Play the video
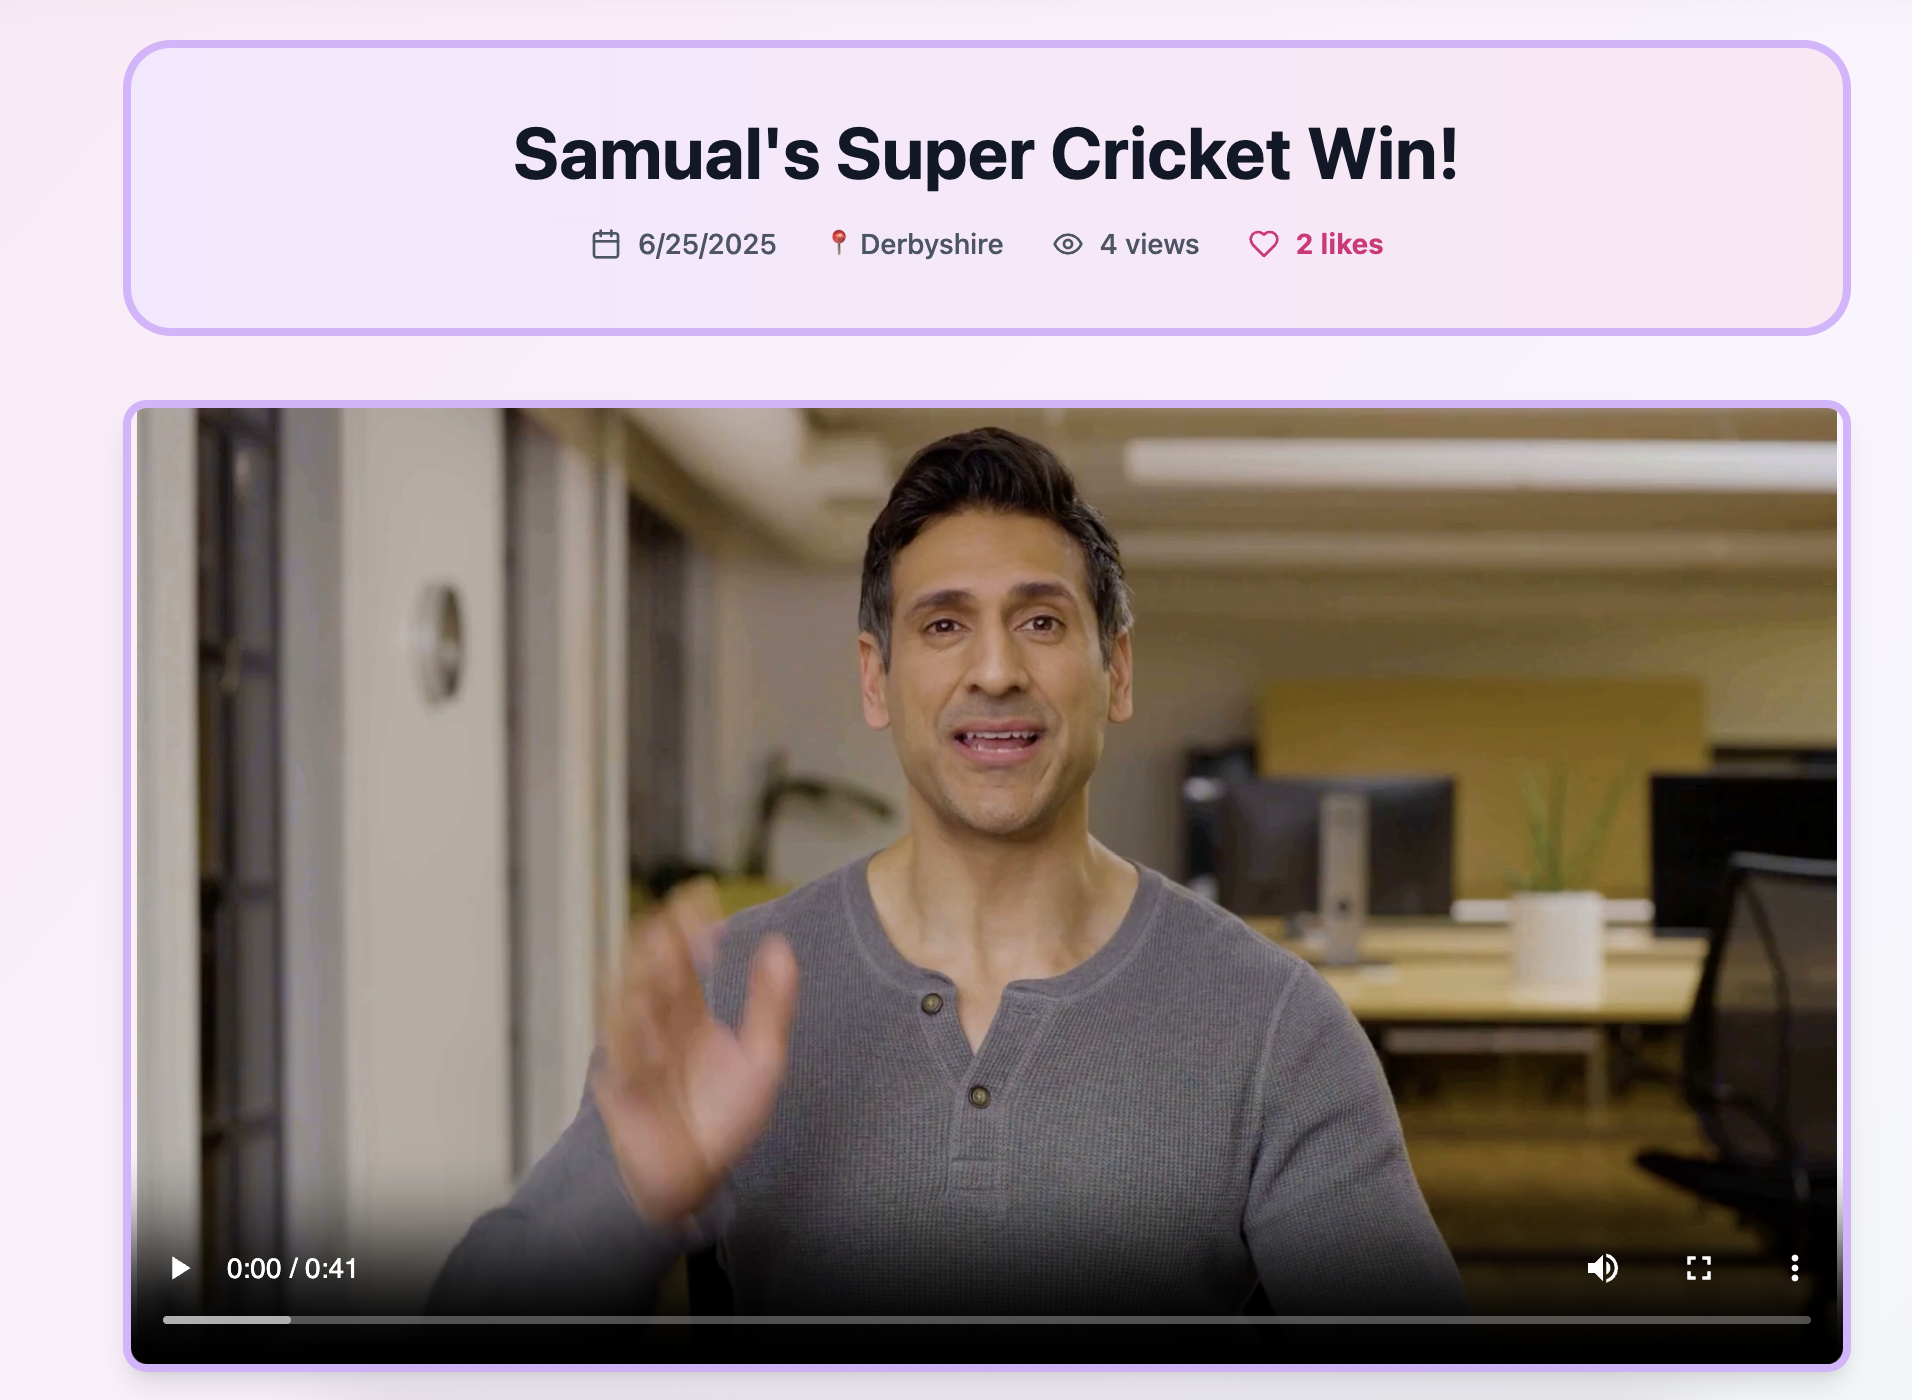 (180, 1268)
